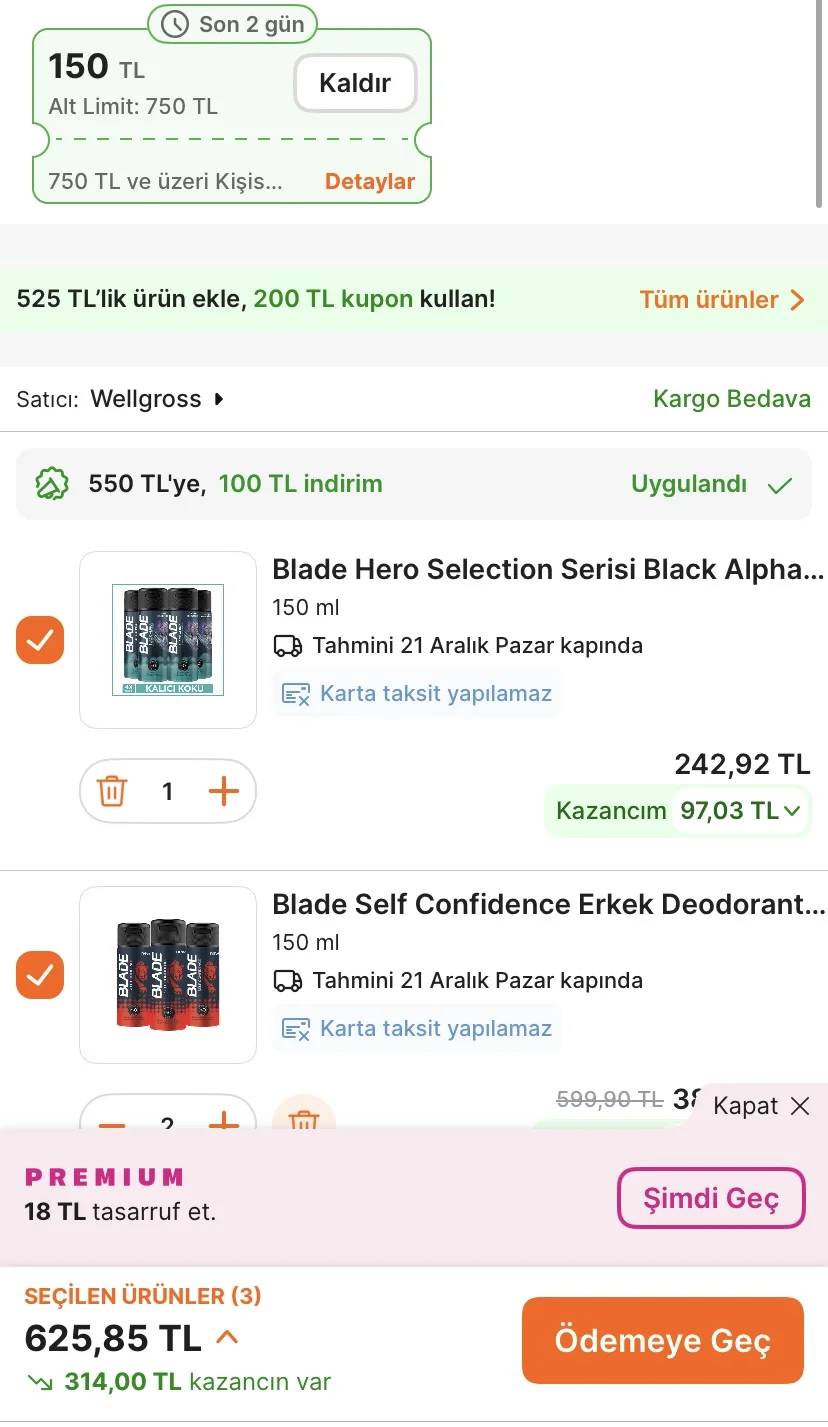
Task: Click the card installment icon on Blade Self Confidence
Action: [x=296, y=1028]
